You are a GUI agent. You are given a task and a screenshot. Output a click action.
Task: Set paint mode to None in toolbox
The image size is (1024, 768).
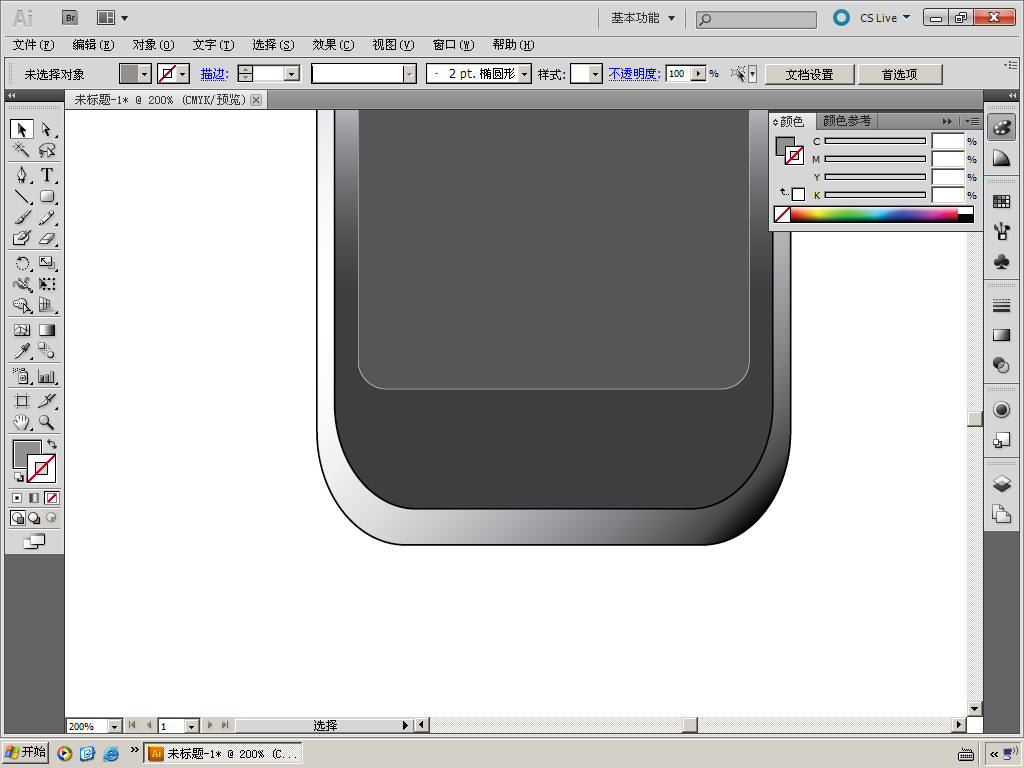(x=52, y=497)
